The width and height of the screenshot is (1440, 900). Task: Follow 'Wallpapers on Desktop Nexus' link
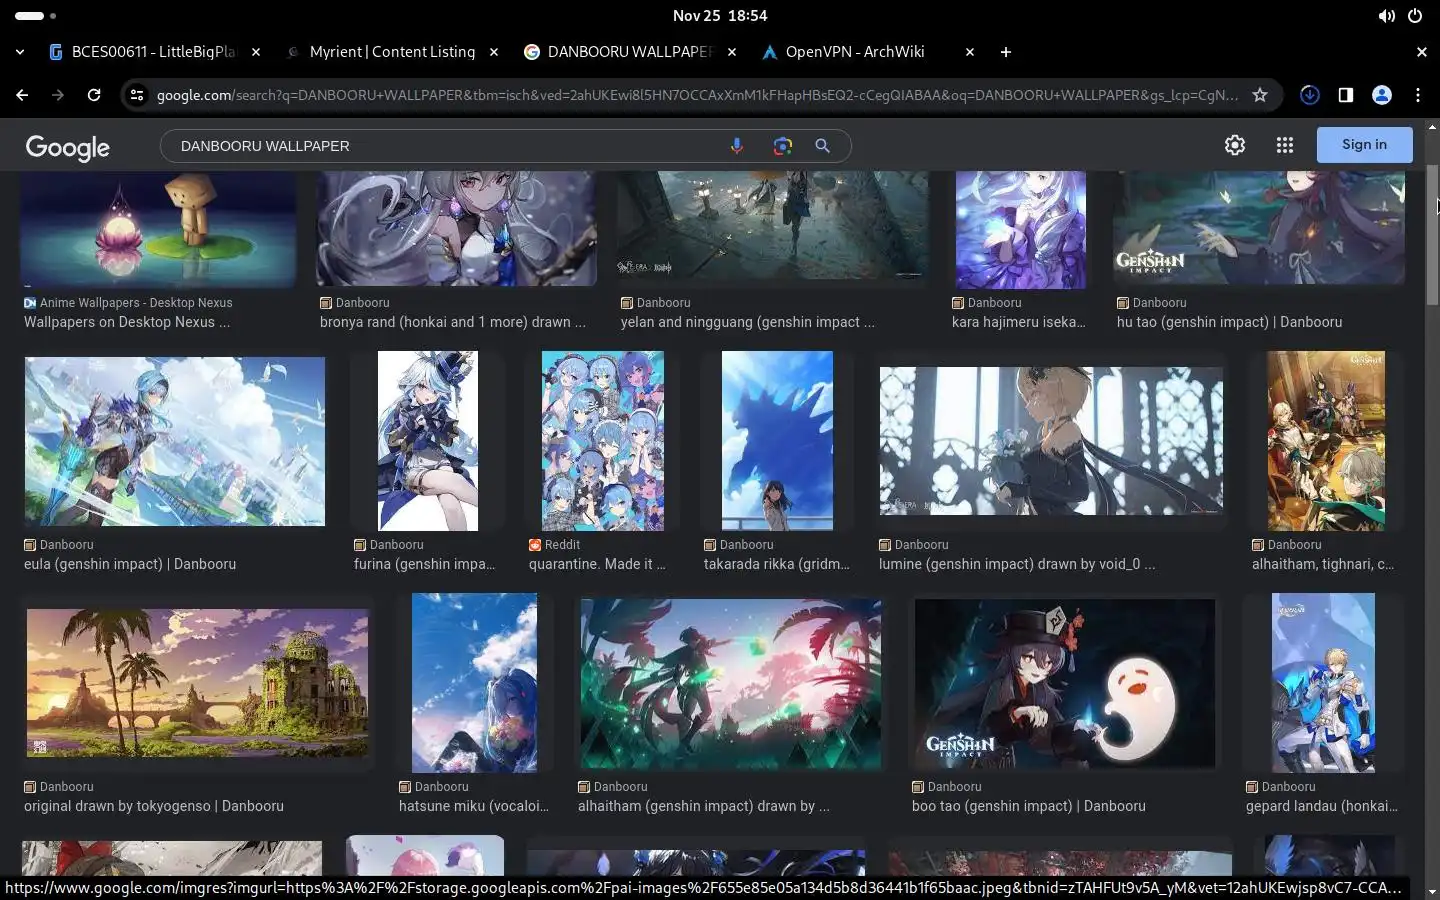[127, 322]
